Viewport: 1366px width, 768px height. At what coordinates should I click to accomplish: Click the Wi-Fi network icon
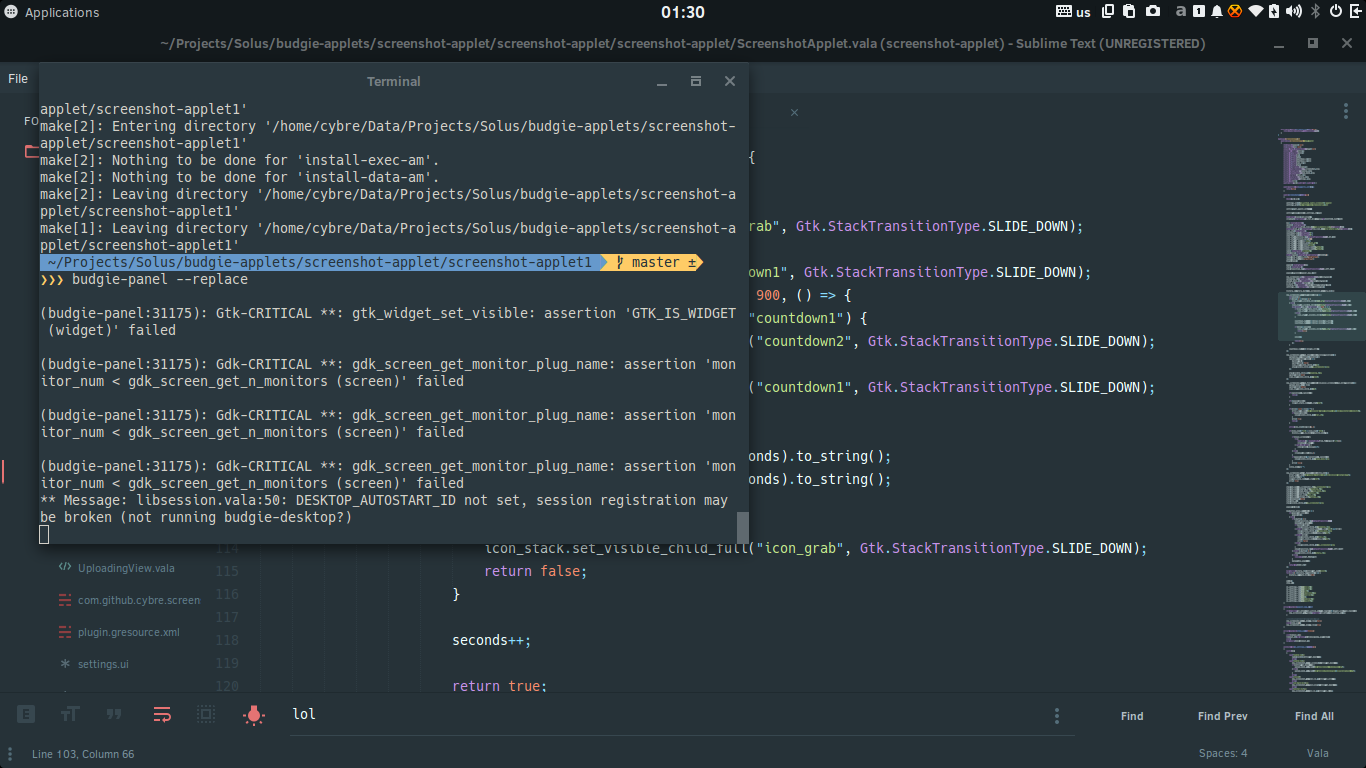click(x=1256, y=12)
